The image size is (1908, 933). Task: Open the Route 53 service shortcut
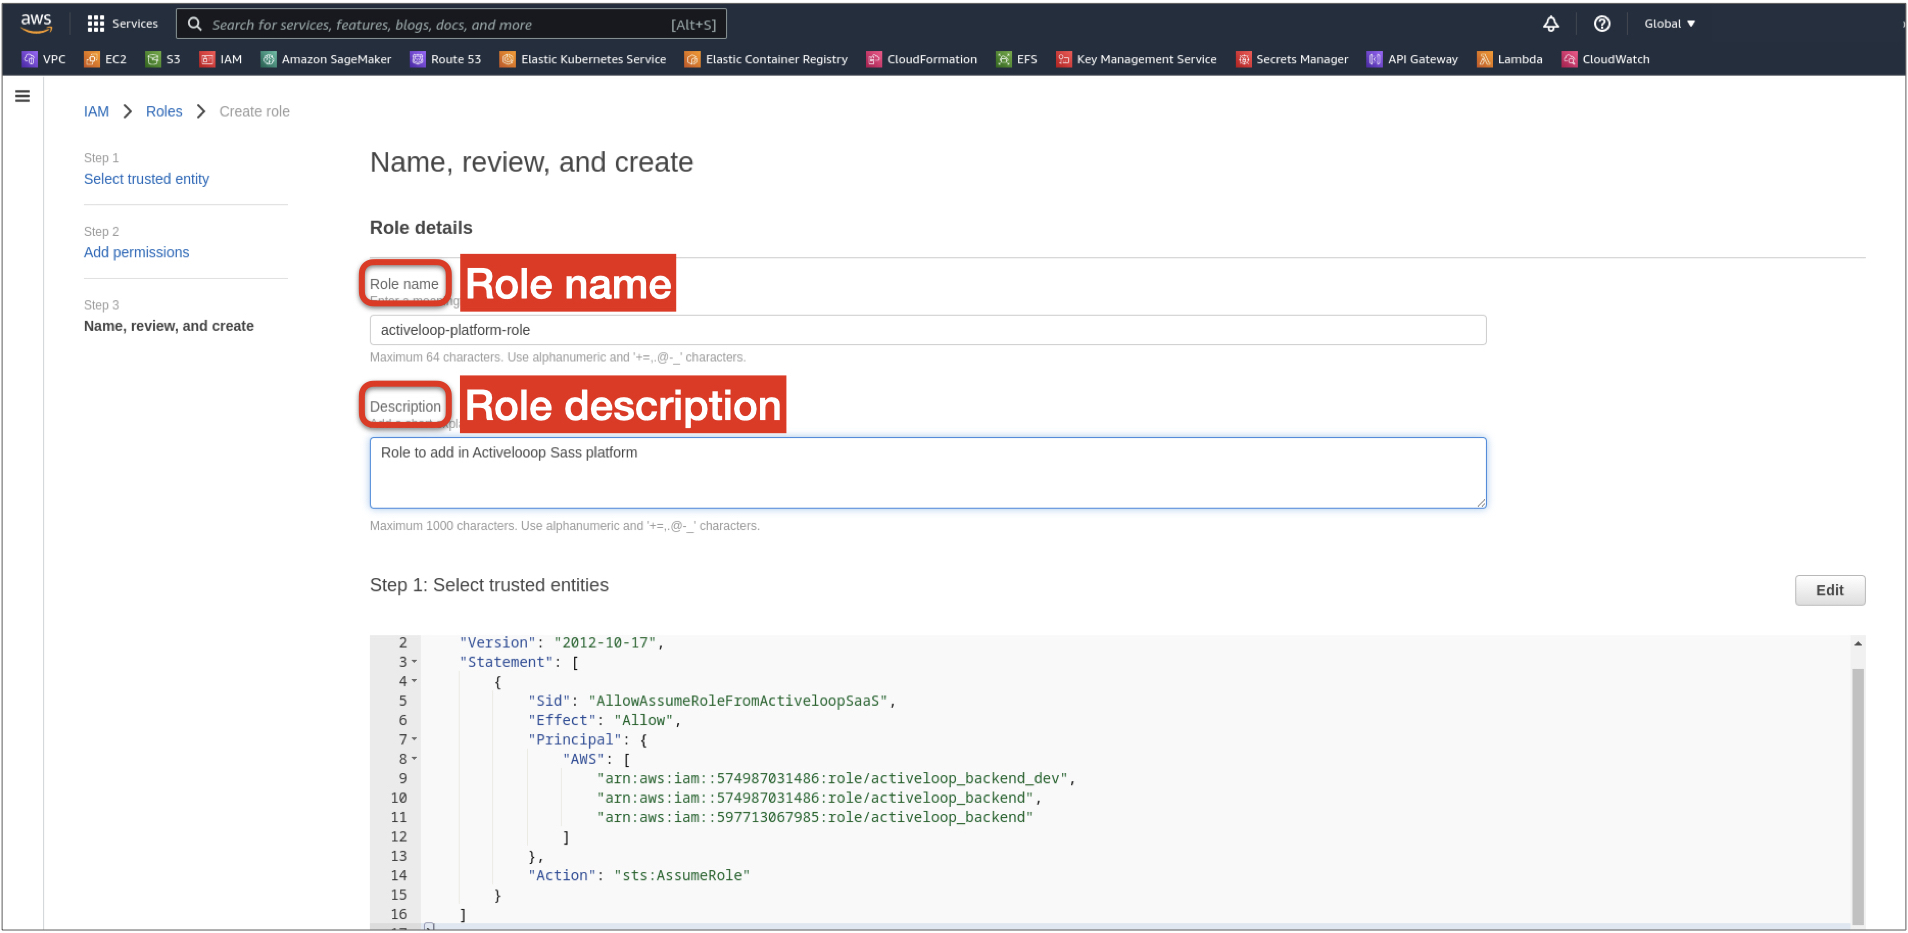coord(445,59)
